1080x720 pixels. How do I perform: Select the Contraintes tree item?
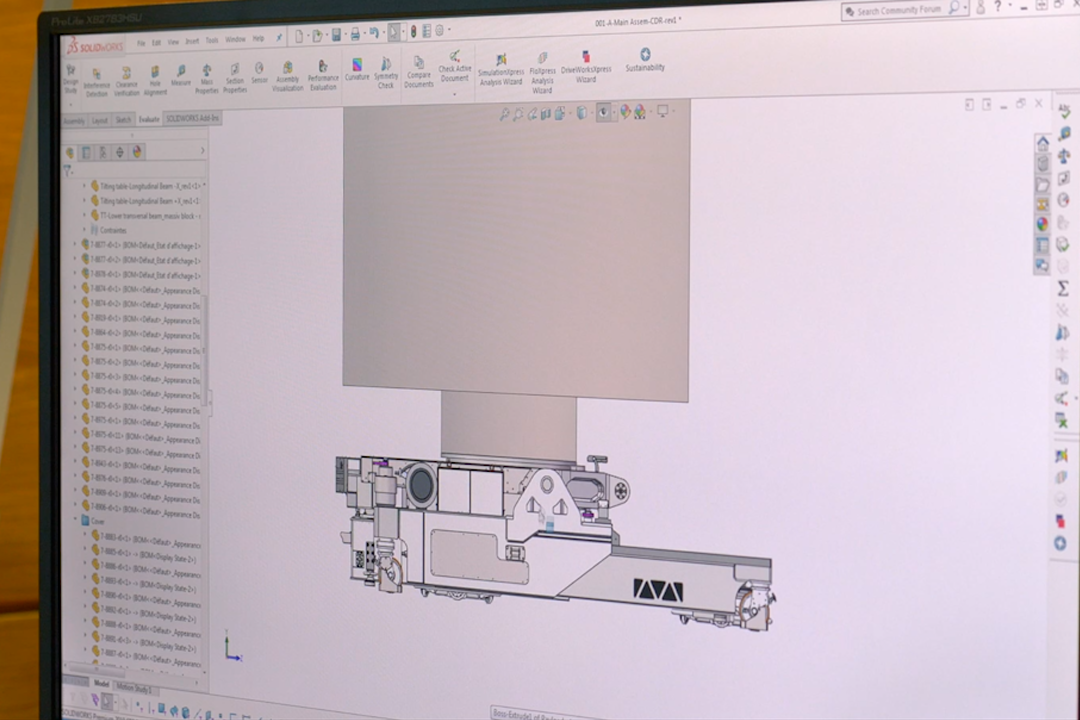pos(113,230)
